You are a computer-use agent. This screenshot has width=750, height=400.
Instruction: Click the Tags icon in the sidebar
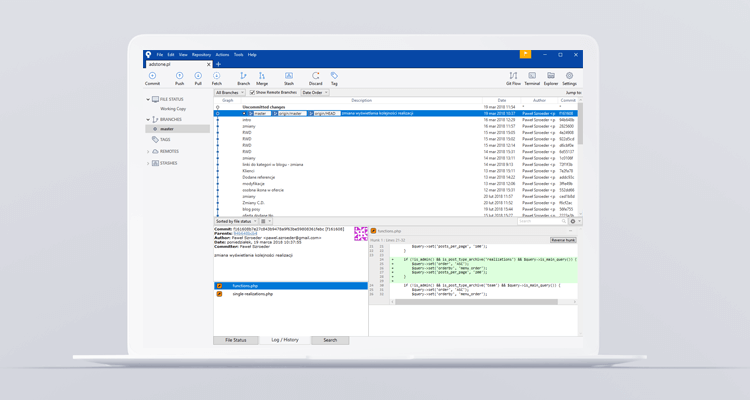pyautogui.click(x=155, y=139)
